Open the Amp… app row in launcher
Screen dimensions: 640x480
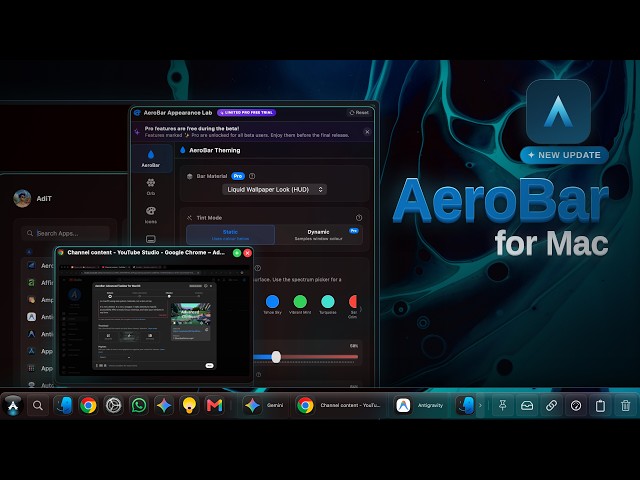pyautogui.click(x=39, y=300)
